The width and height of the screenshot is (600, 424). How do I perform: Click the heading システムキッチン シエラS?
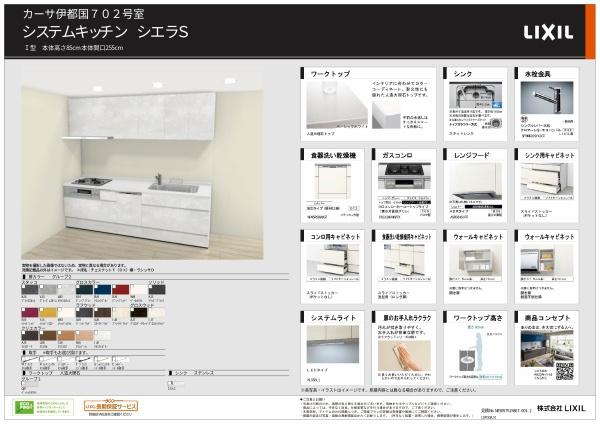point(105,32)
